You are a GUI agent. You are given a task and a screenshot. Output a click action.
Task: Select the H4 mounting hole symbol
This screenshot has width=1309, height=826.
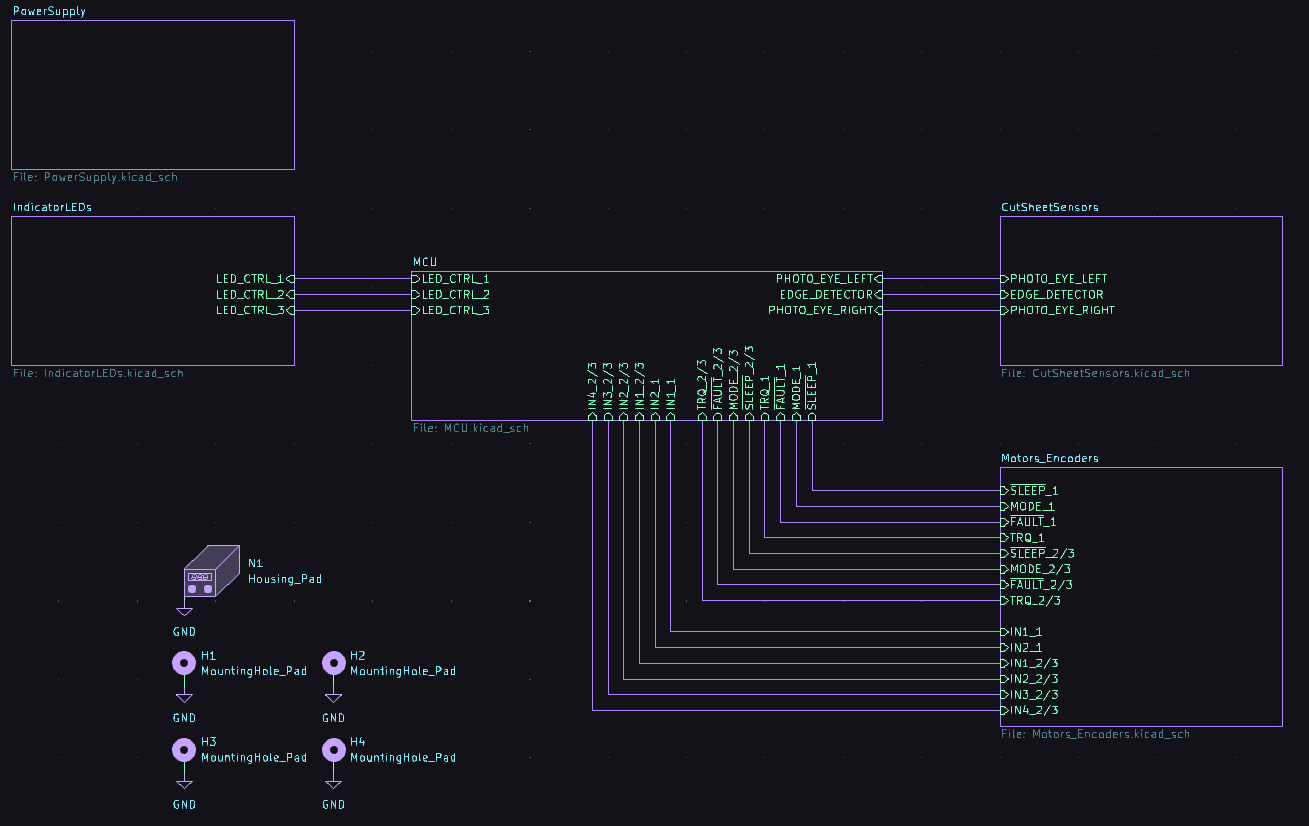(333, 749)
